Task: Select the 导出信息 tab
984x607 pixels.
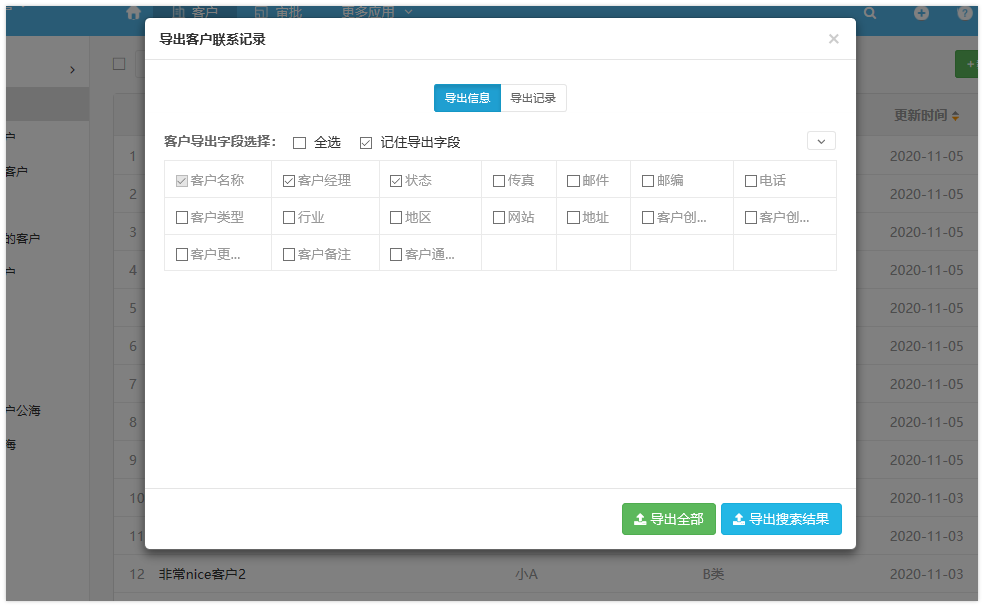Action: [467, 98]
